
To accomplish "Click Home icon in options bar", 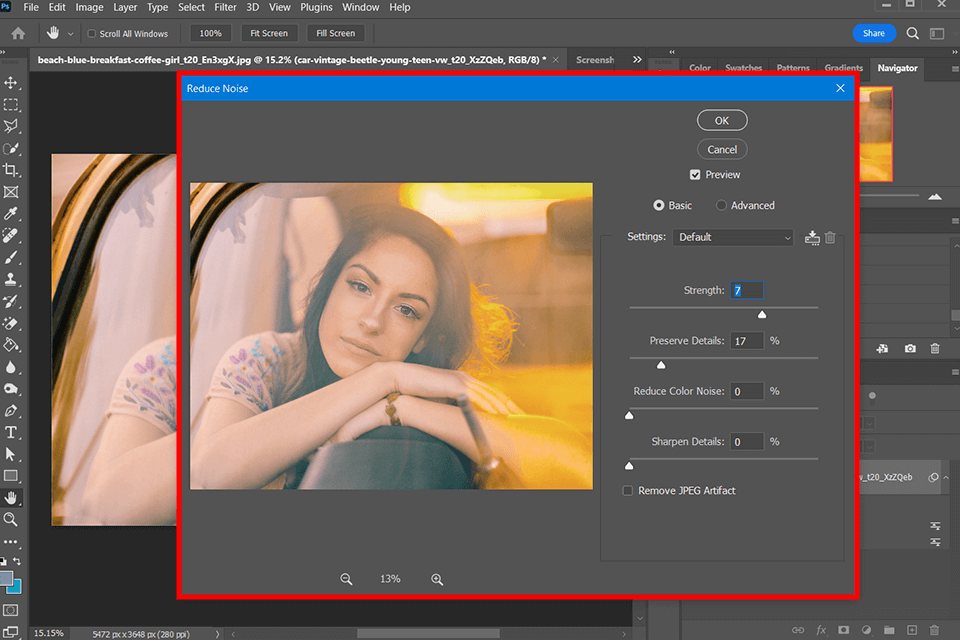I will tap(18, 33).
